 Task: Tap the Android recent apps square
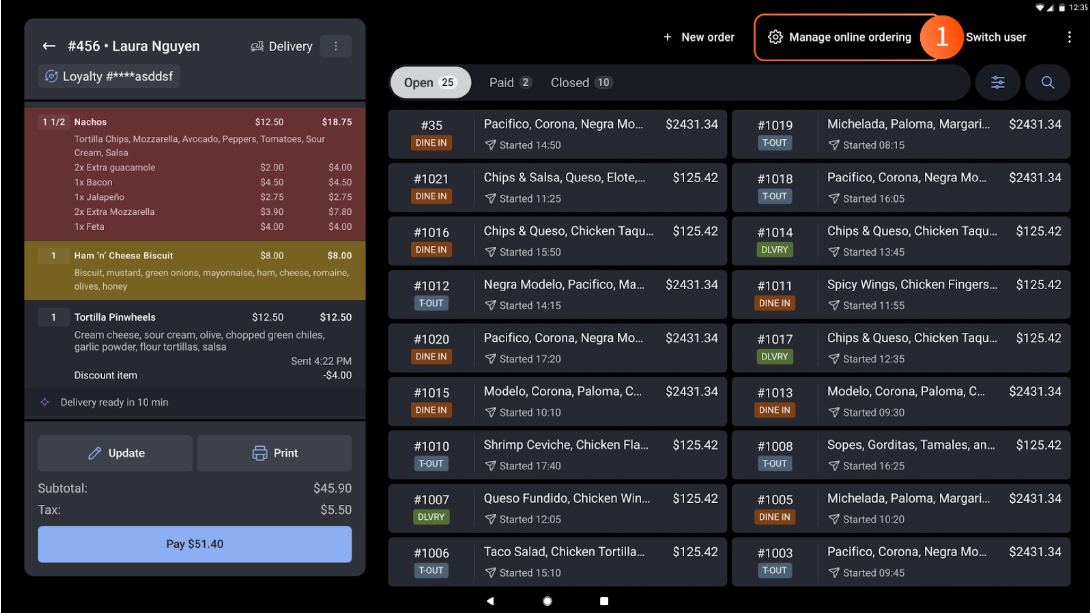(604, 601)
